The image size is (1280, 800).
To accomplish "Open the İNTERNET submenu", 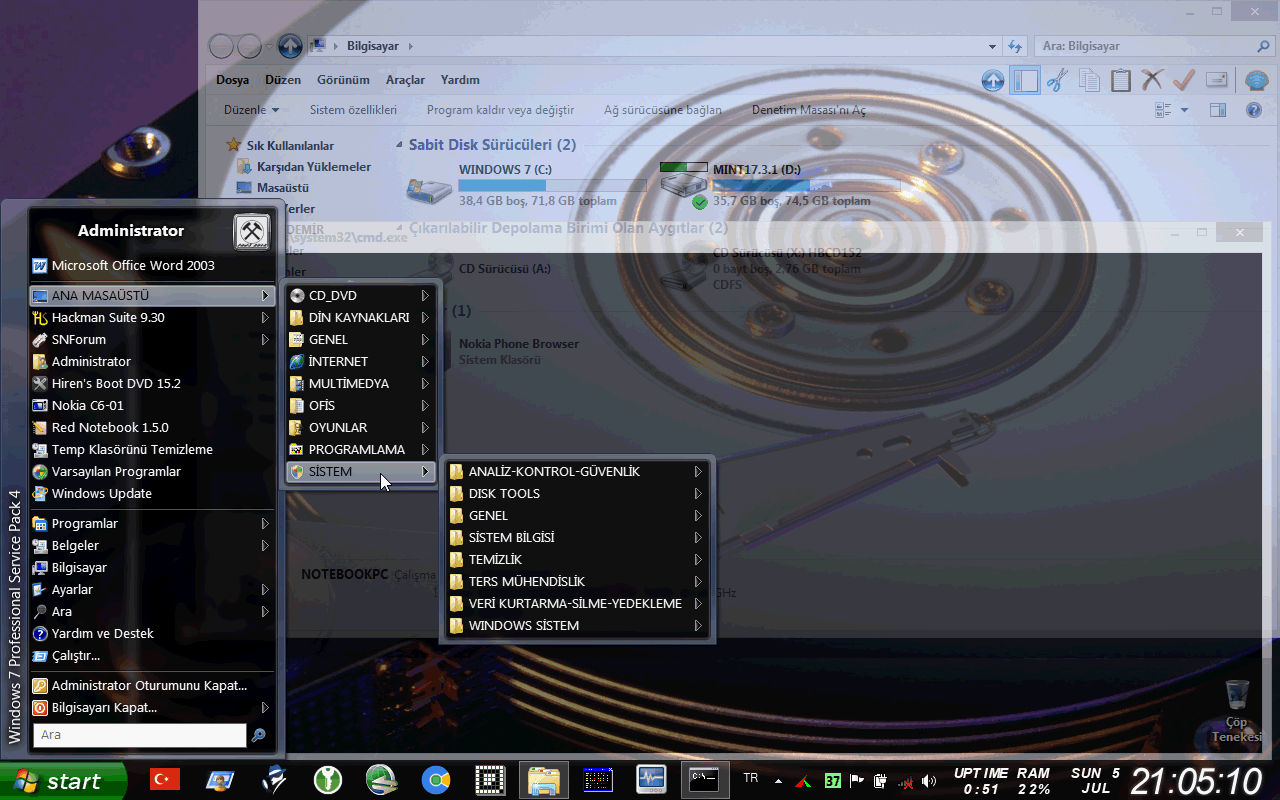I will pyautogui.click(x=360, y=362).
